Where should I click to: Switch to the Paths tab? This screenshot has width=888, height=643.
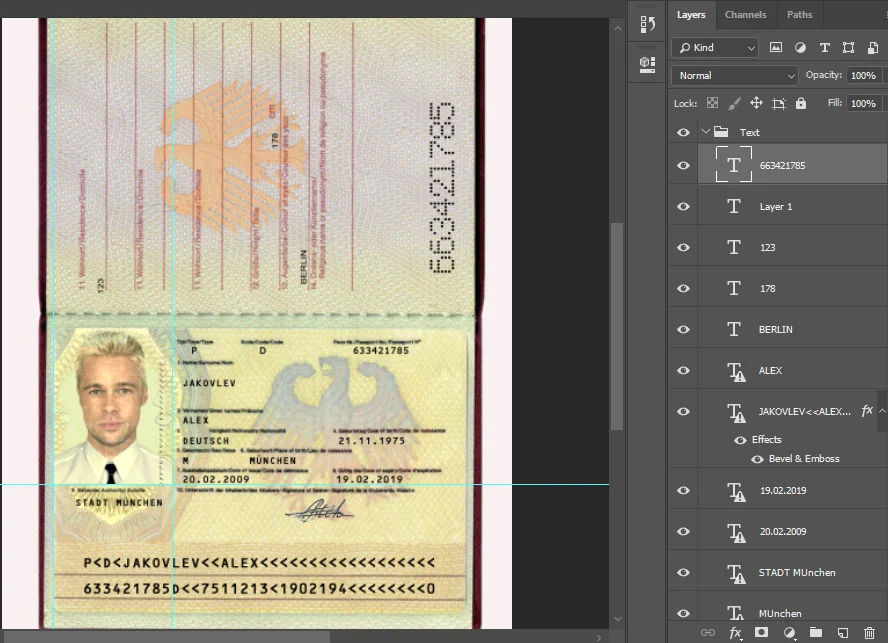tap(799, 15)
